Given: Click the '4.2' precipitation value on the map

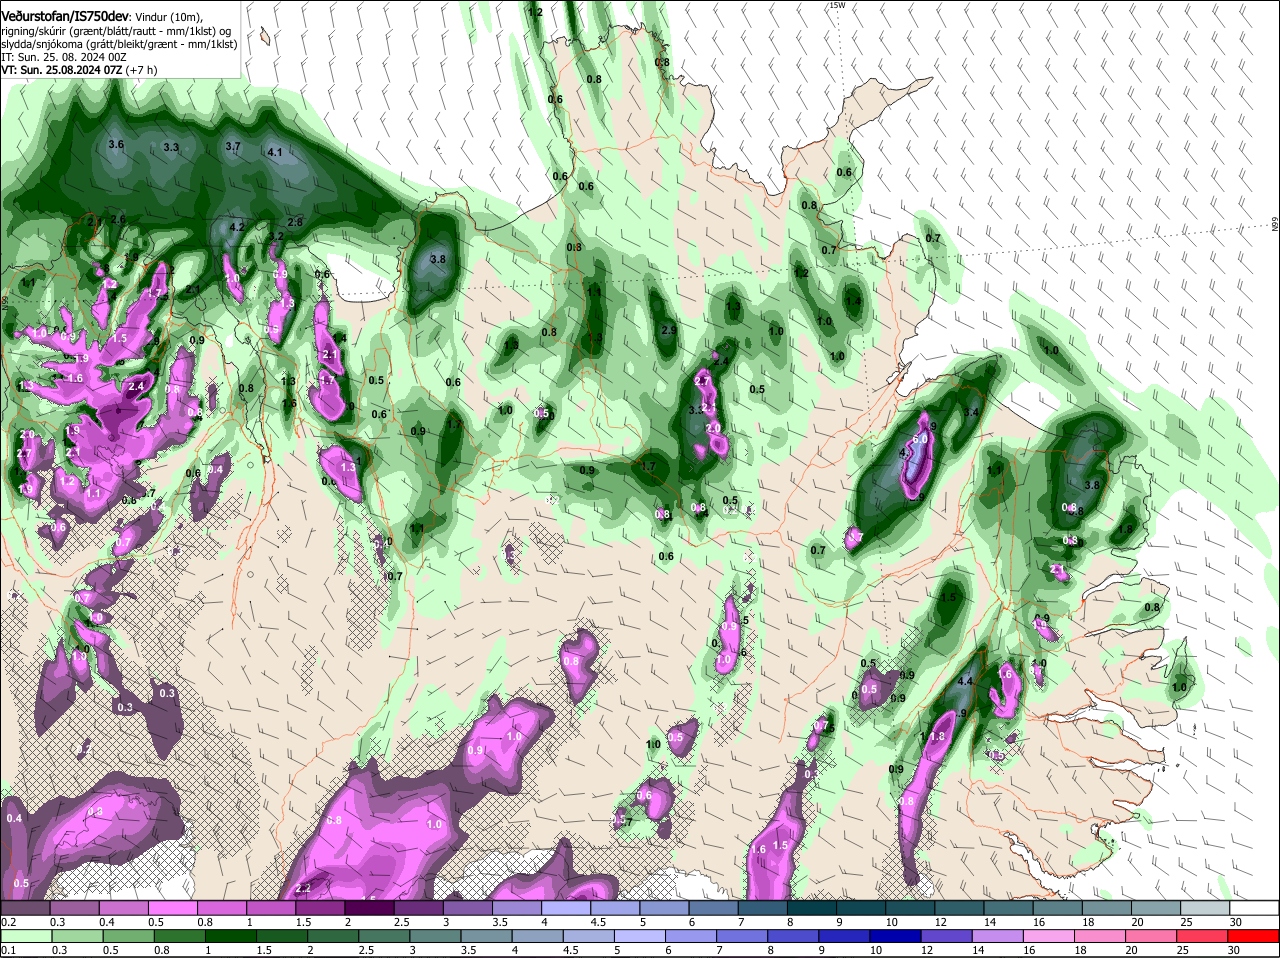Looking at the screenshot, I should (x=237, y=227).
